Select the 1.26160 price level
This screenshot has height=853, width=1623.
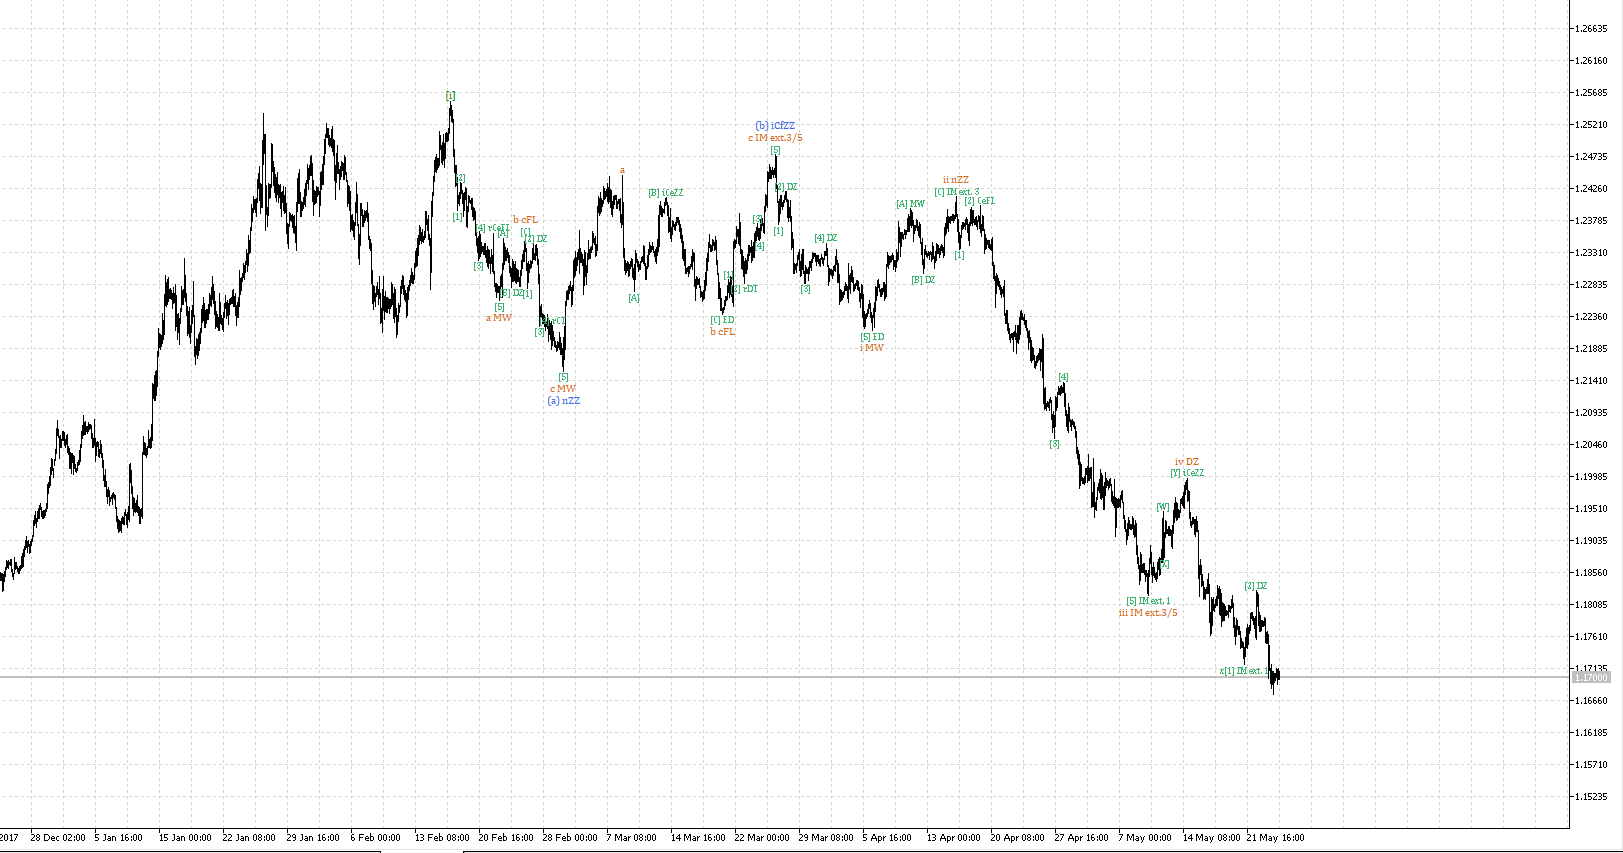click(1591, 61)
